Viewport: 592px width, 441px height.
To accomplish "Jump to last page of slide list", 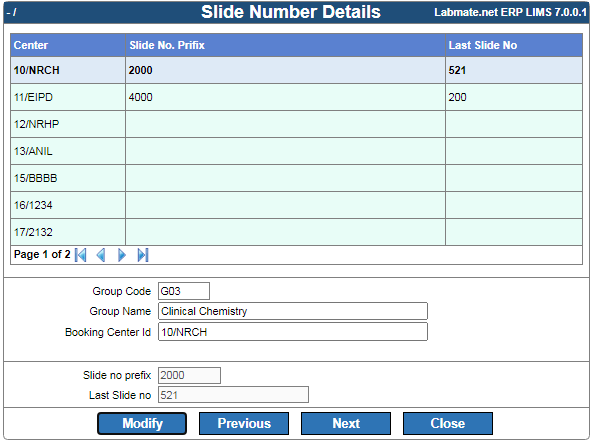I will 143,255.
